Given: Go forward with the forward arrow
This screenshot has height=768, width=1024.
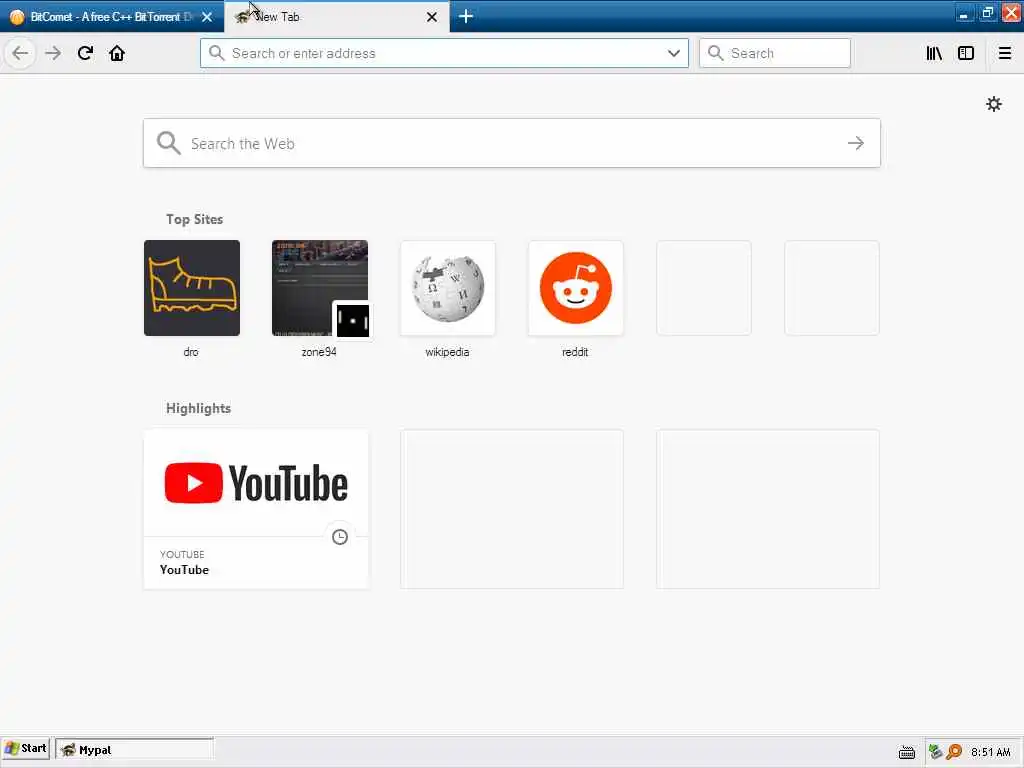Looking at the screenshot, I should tap(53, 53).
